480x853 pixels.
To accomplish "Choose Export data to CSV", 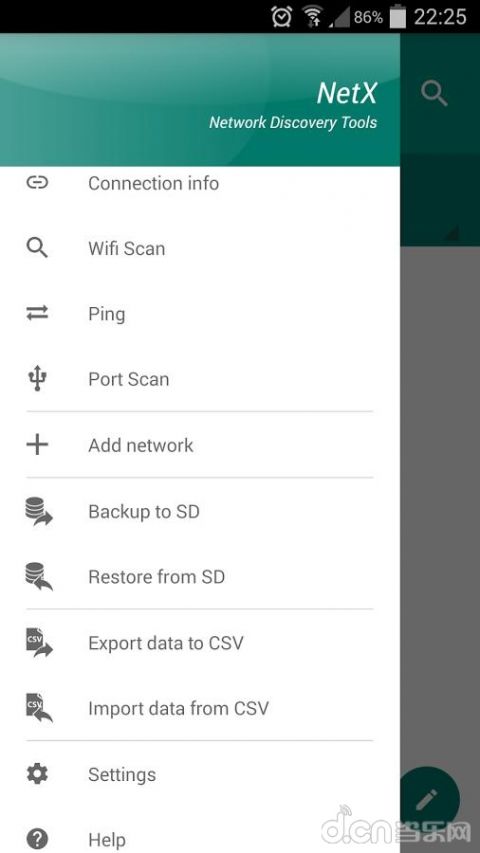I will (x=199, y=642).
